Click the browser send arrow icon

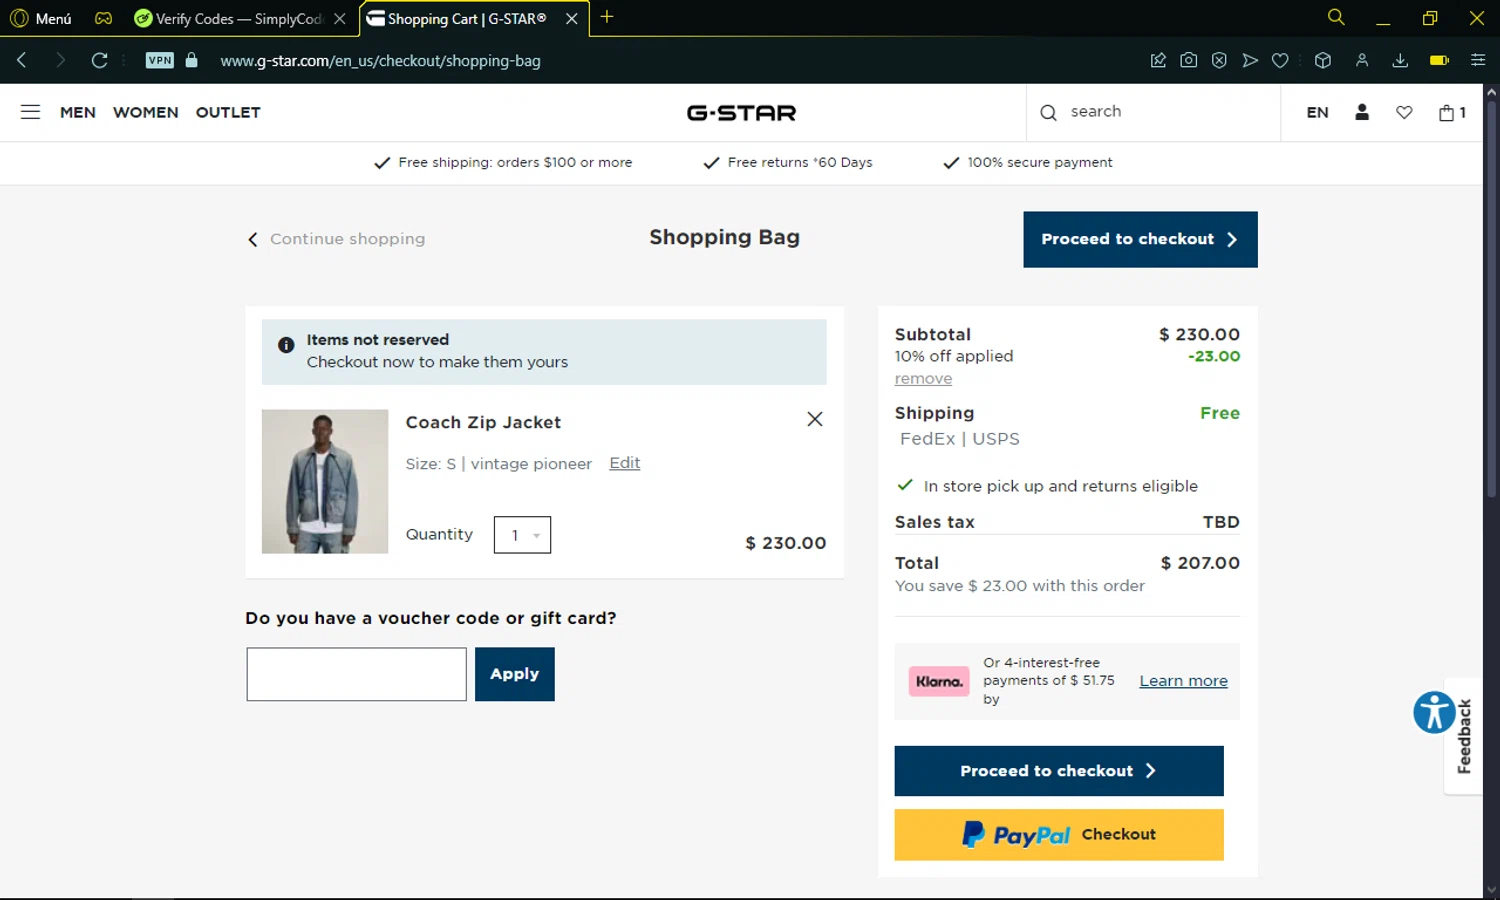point(1250,60)
